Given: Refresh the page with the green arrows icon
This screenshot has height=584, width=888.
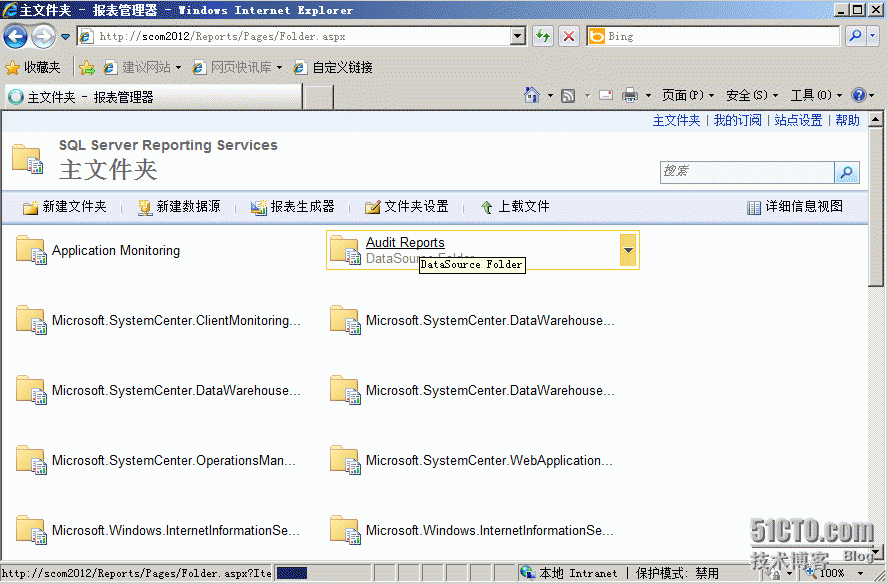Looking at the screenshot, I should tap(543, 36).
